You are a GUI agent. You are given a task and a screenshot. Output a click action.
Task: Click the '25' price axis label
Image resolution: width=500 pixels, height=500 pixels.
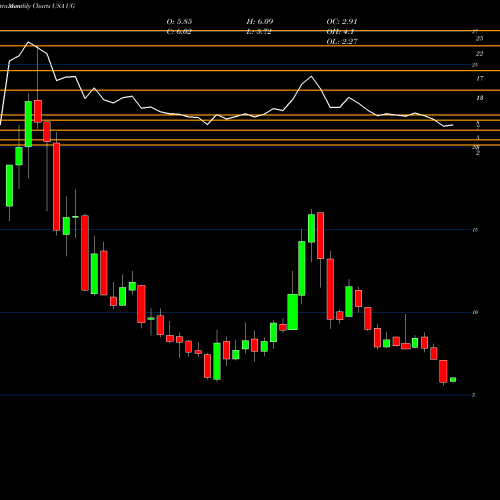[x=479, y=39]
